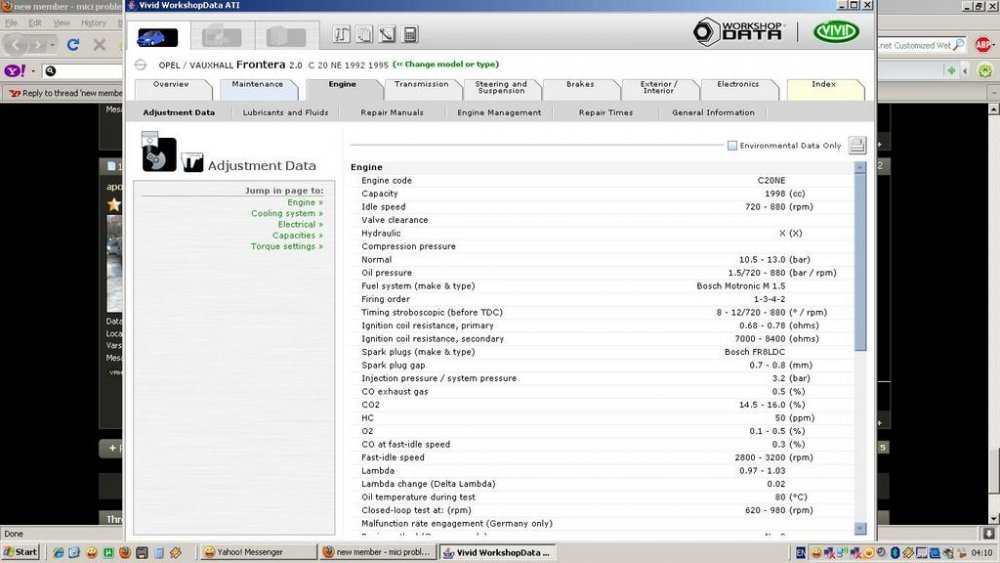The image size is (1000, 563).
Task: Jump to Cooling system section
Action: click(x=286, y=214)
